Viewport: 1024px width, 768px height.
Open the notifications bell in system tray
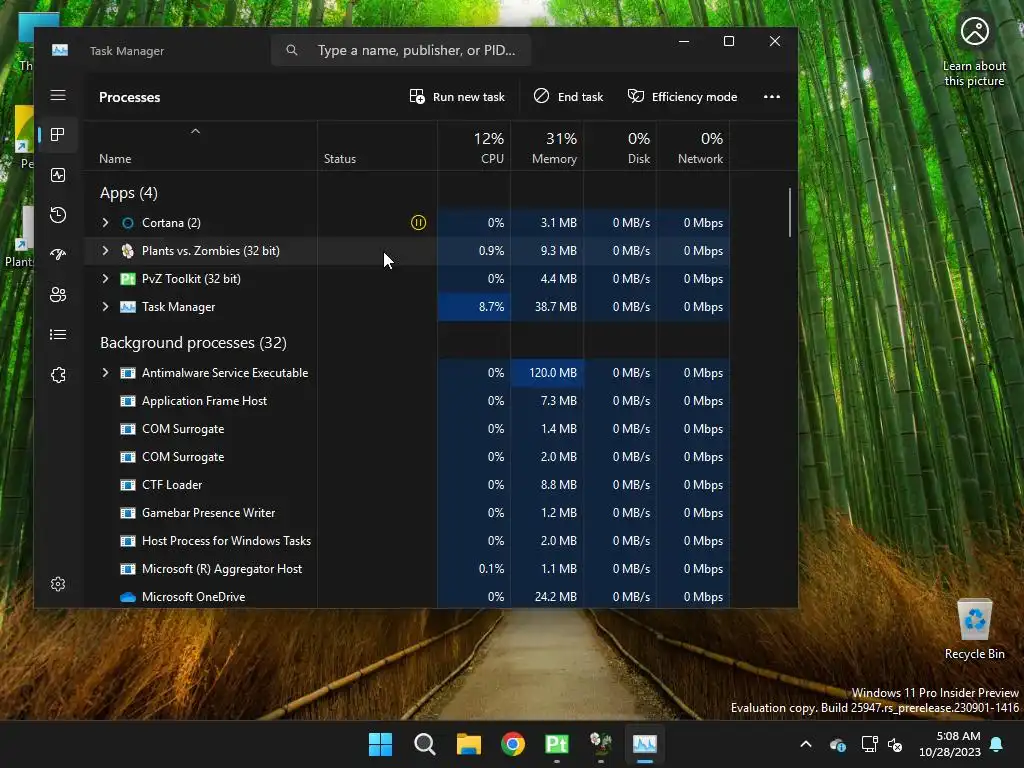tap(997, 744)
